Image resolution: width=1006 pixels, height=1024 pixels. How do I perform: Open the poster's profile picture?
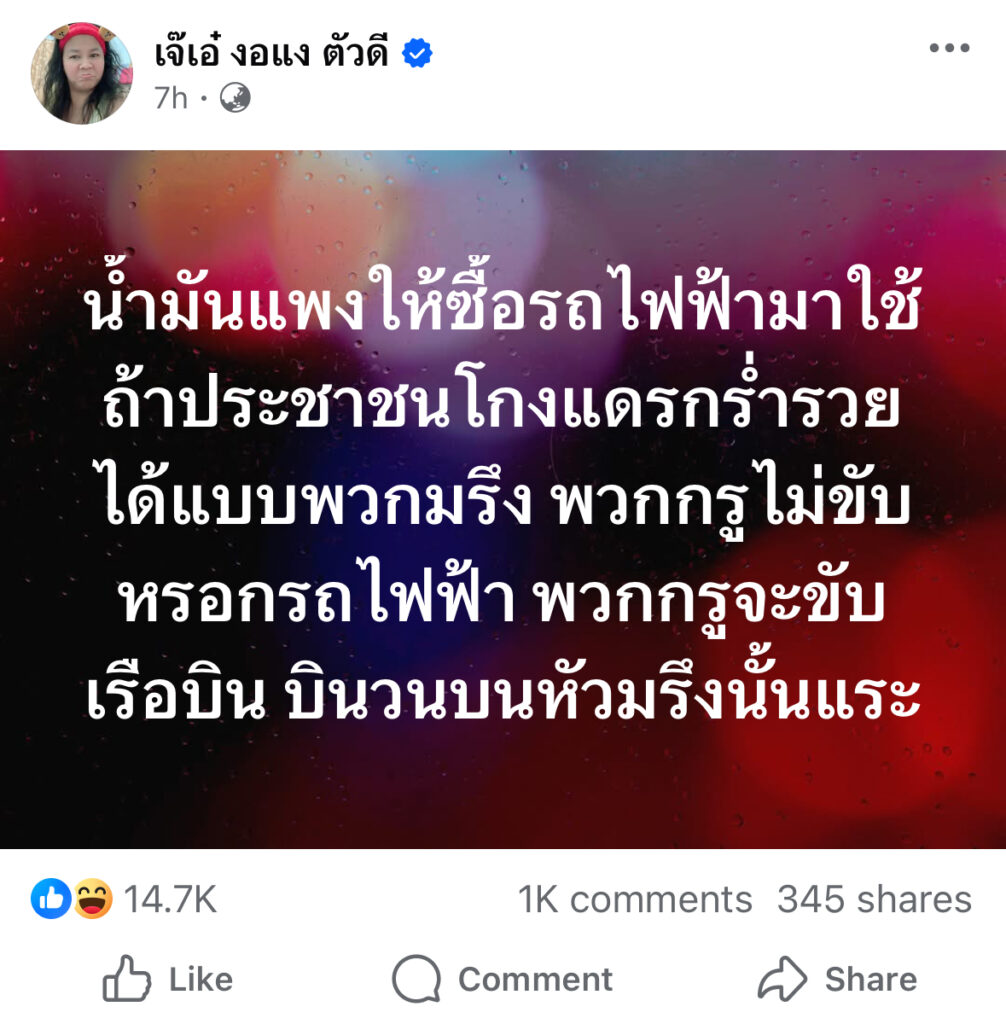pos(81,73)
